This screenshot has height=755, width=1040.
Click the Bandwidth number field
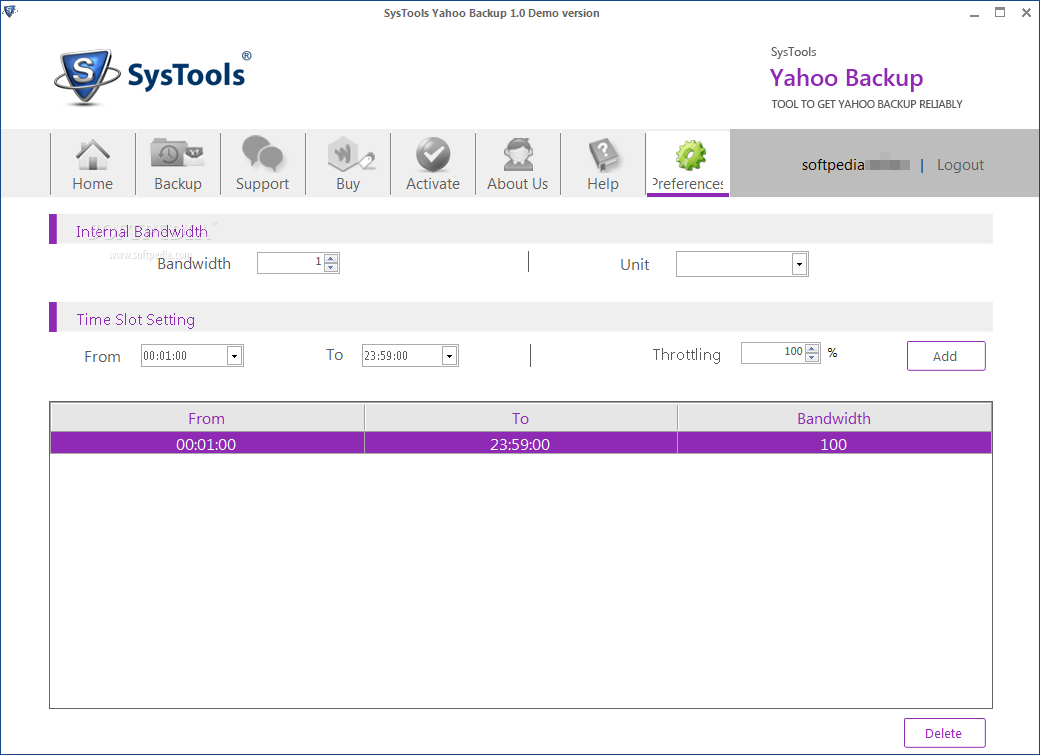(x=291, y=263)
